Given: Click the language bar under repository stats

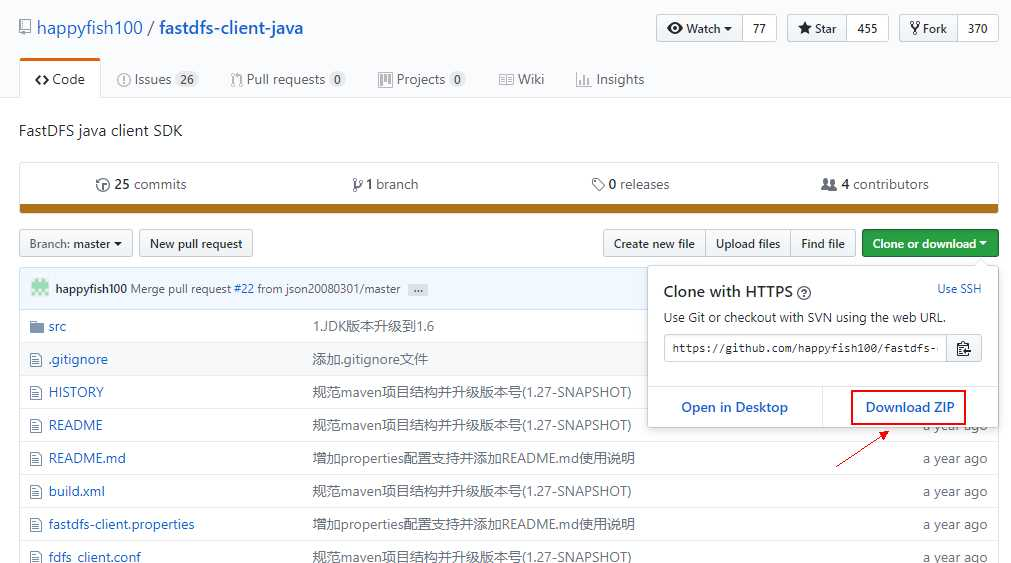Looking at the screenshot, I should point(508,209).
